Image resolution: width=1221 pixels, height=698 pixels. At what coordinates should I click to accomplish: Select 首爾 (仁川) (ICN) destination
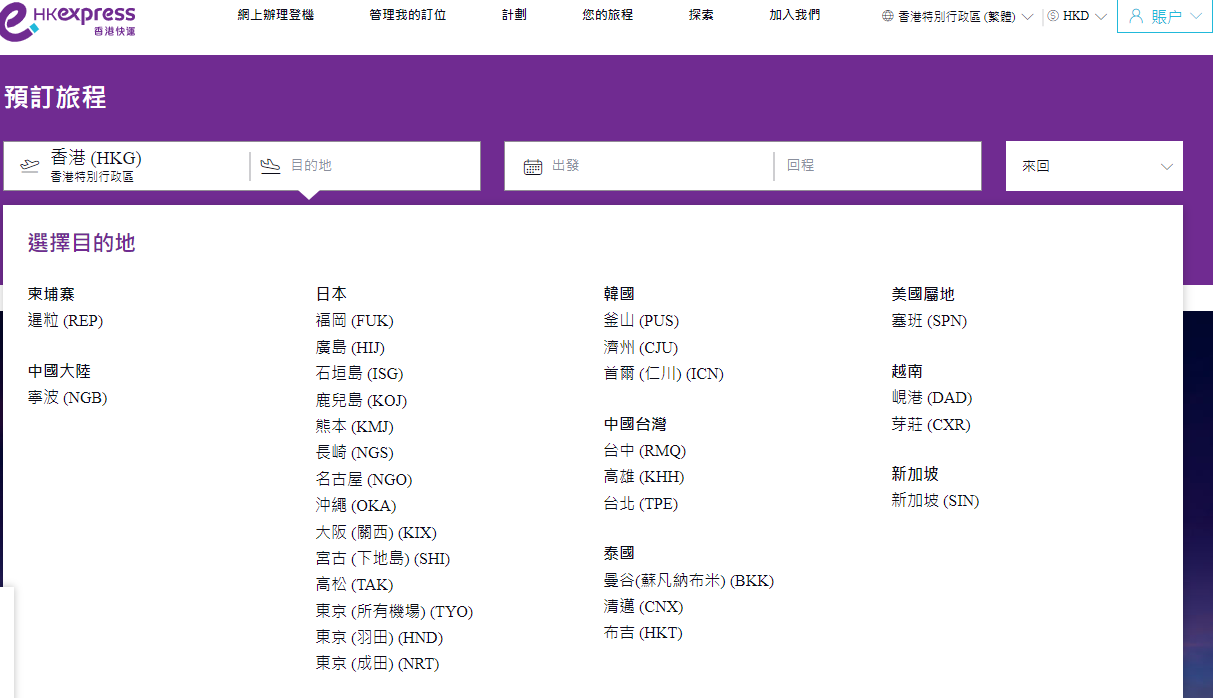(x=662, y=374)
